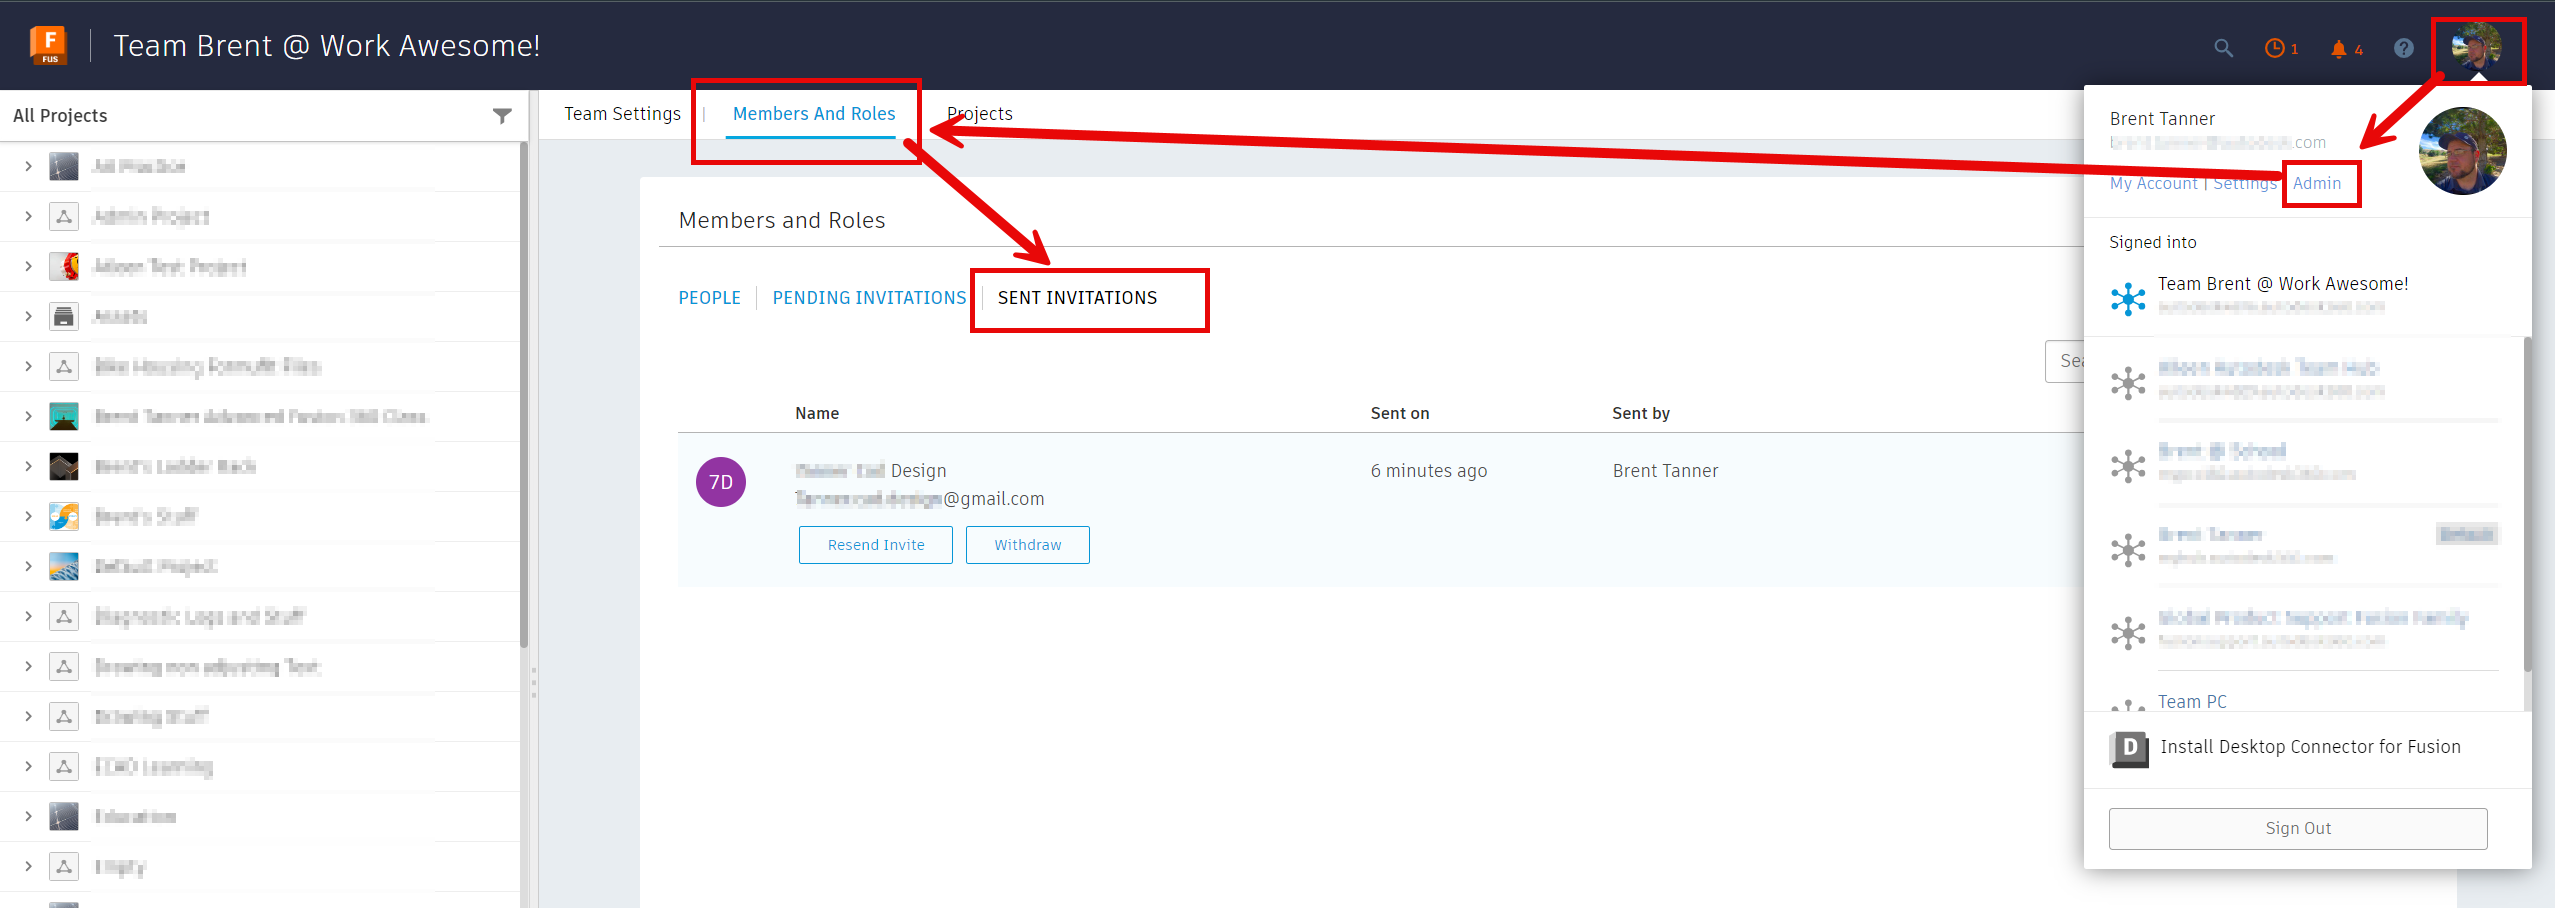Select the Team PC hub entry
2555x908 pixels.
[x=2192, y=701]
